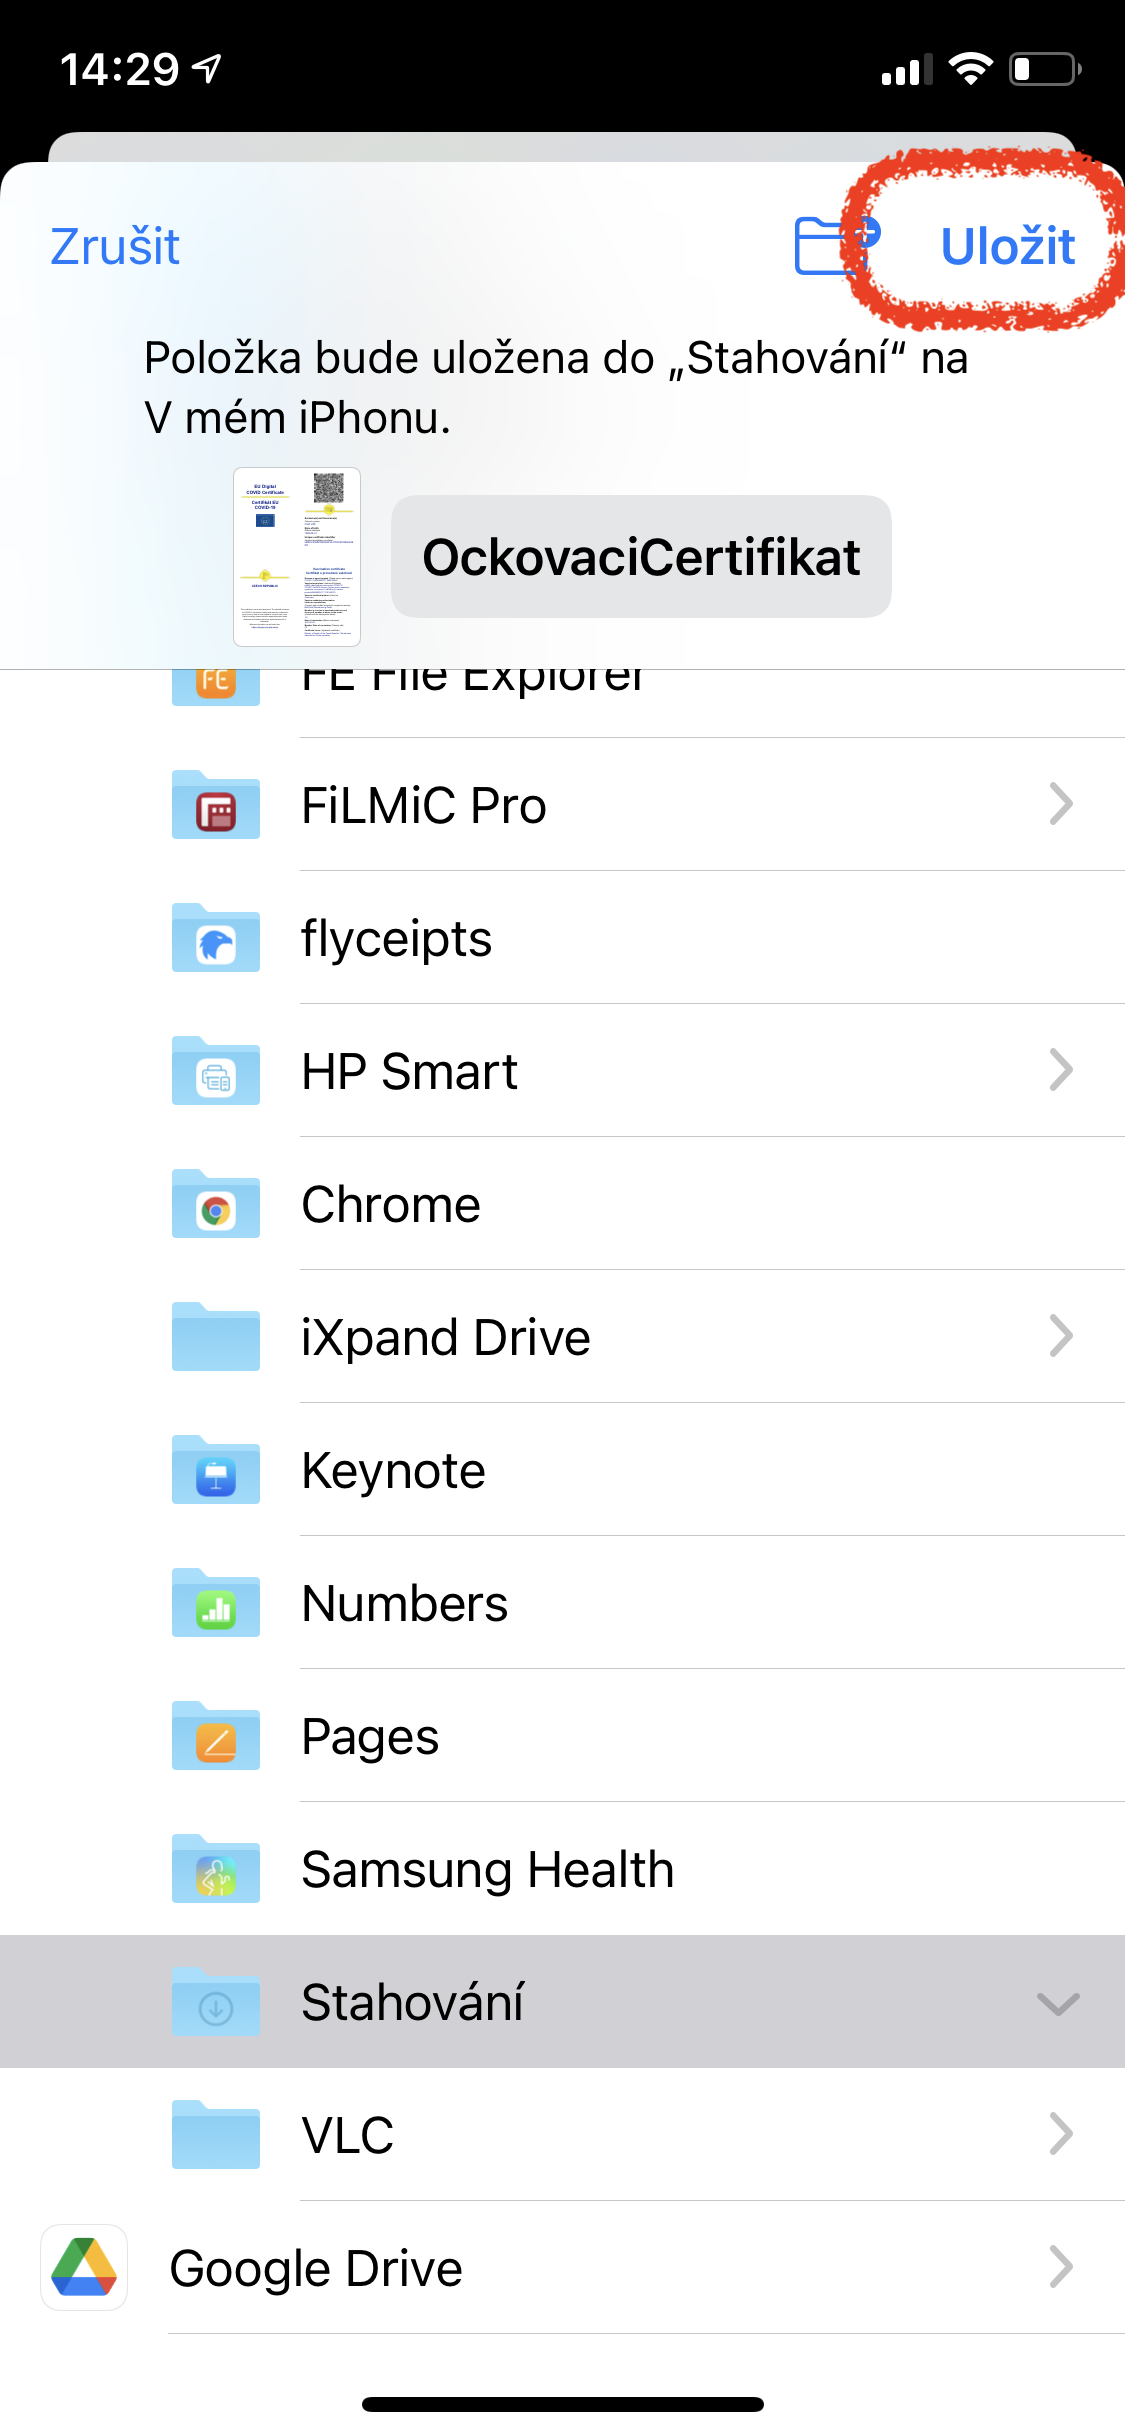Collapse the Stahování folder chevron
Screen dimensions: 1125x2436
coord(1058,2003)
